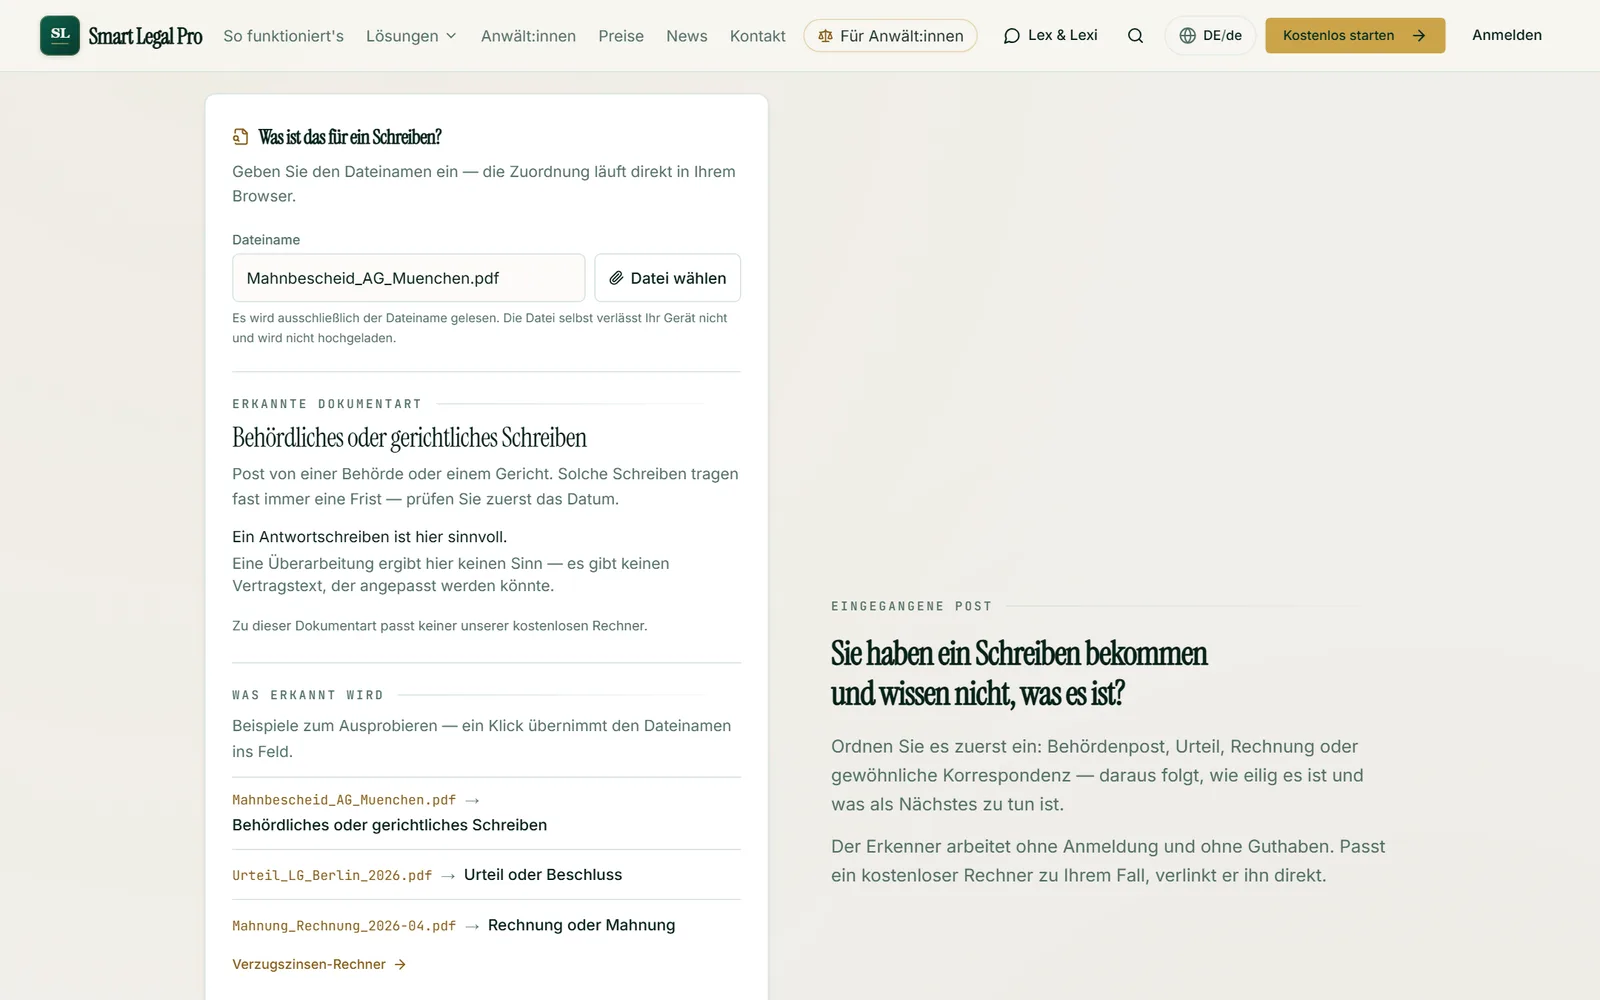Viewport: 1600px width, 1000px height.
Task: Click the Rechnung oder Mahnung label
Action: click(581, 925)
